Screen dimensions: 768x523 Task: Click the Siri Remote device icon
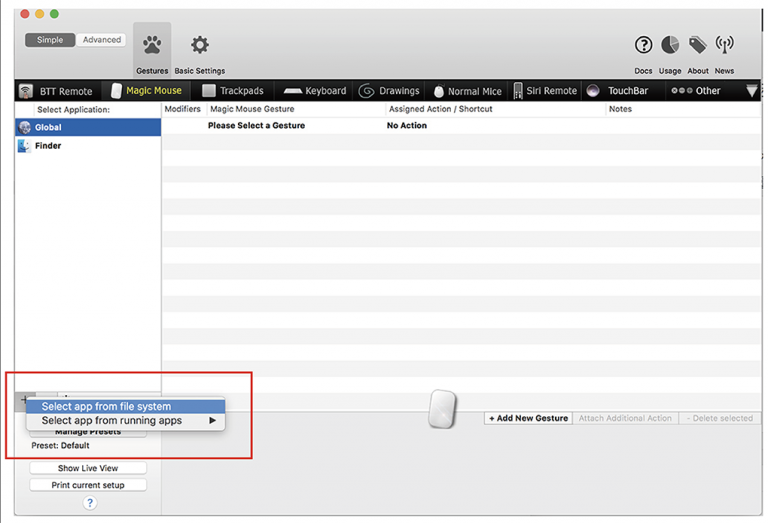[x=518, y=91]
